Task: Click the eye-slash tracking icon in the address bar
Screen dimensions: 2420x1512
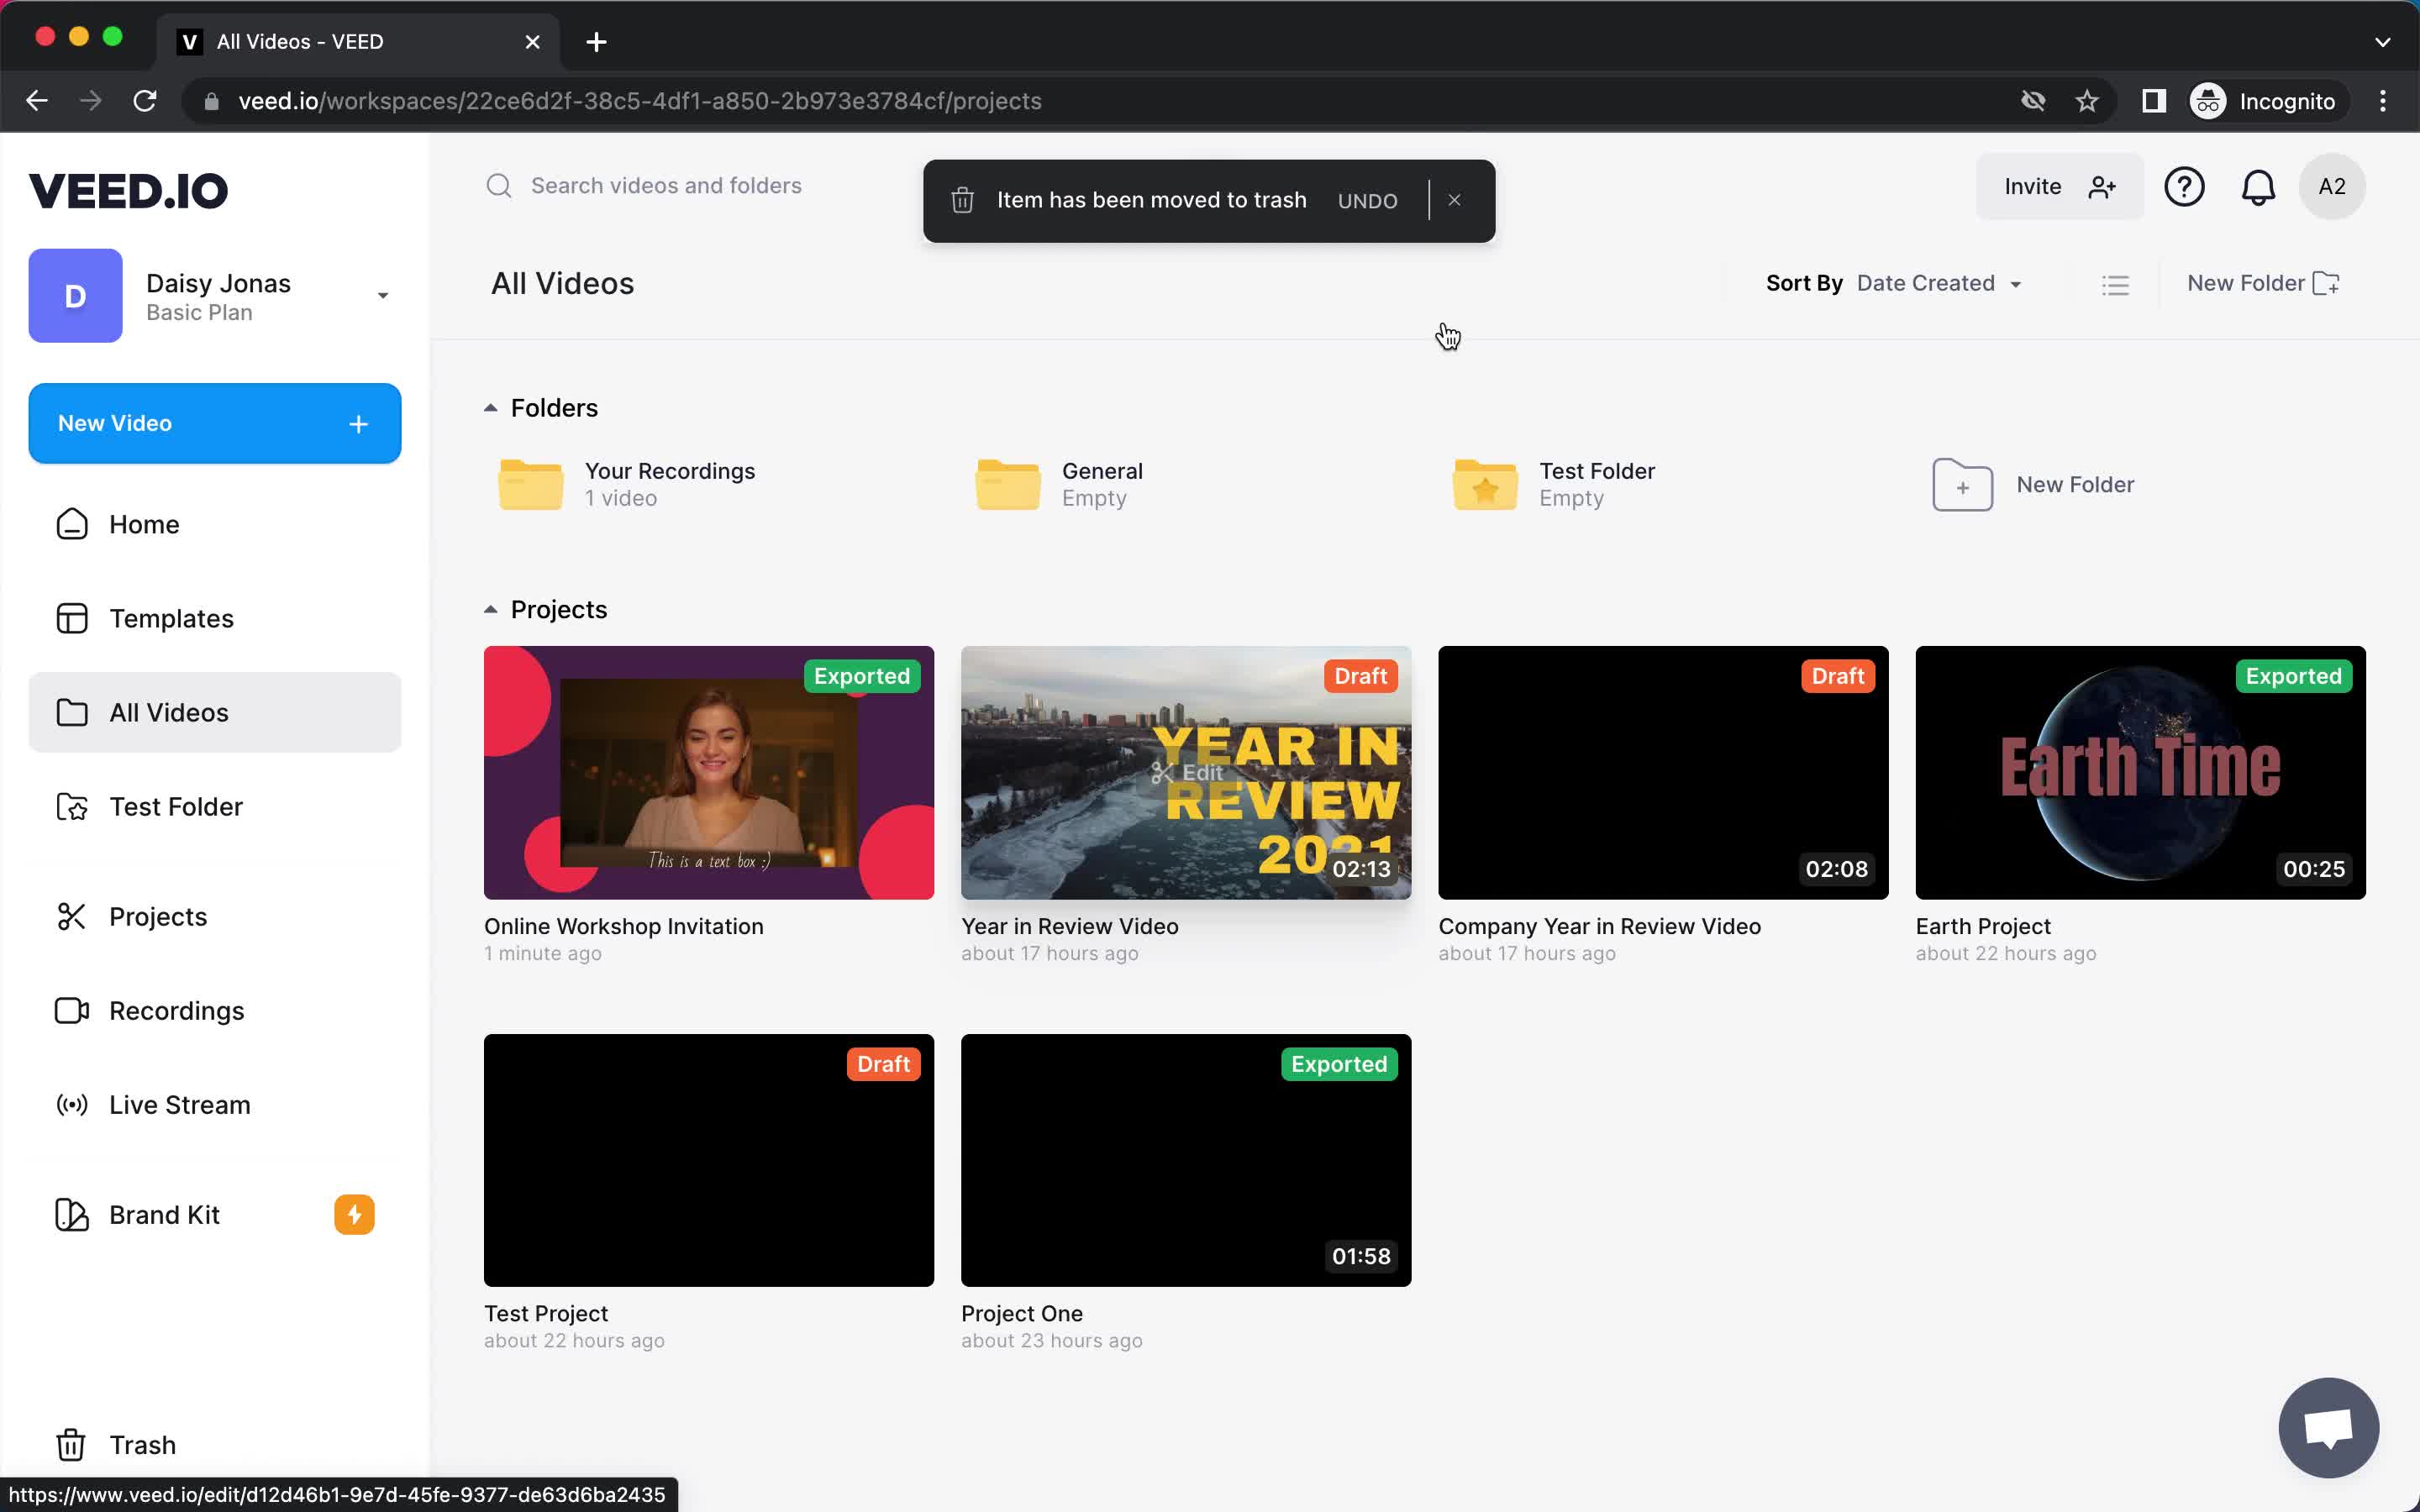Action: (2032, 101)
